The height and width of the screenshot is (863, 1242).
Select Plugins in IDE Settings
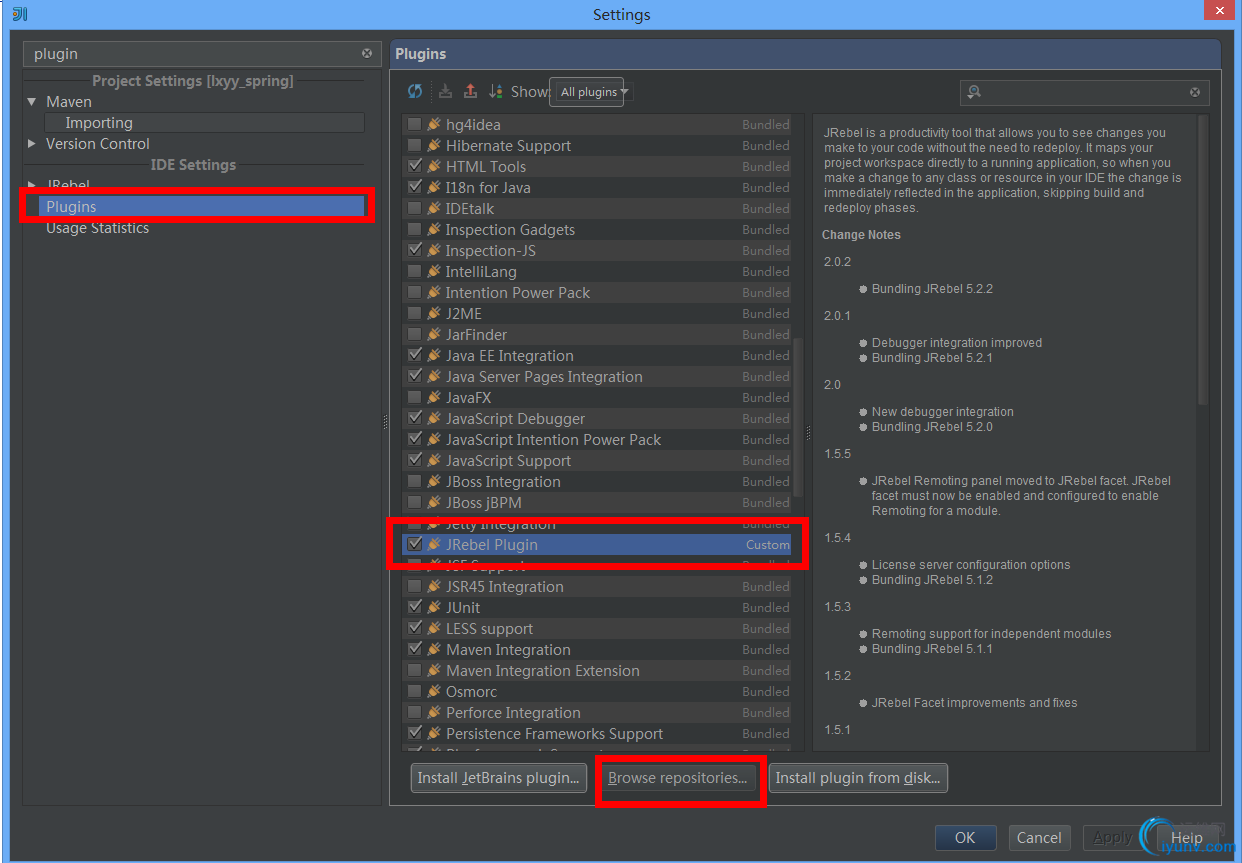point(202,206)
